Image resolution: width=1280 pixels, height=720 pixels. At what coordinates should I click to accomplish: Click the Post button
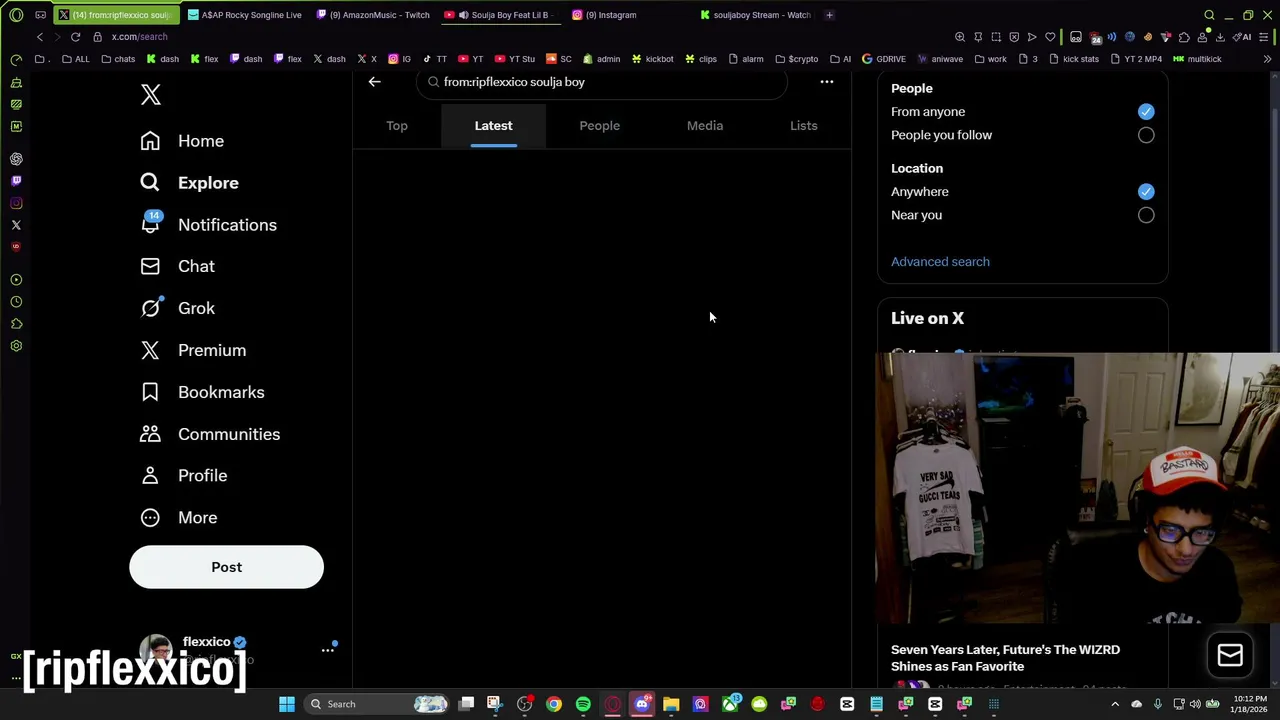coord(226,567)
